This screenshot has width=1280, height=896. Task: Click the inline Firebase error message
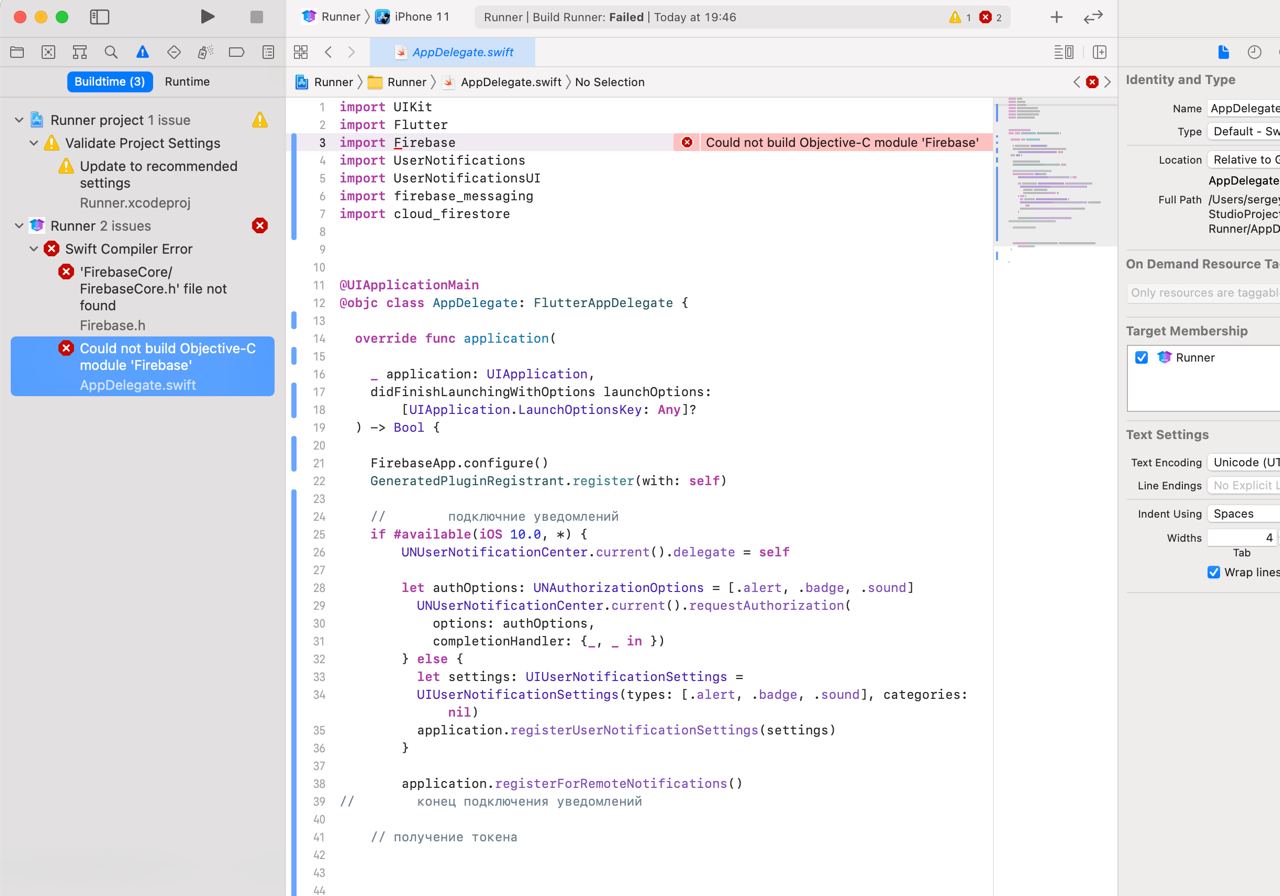[x=842, y=142]
